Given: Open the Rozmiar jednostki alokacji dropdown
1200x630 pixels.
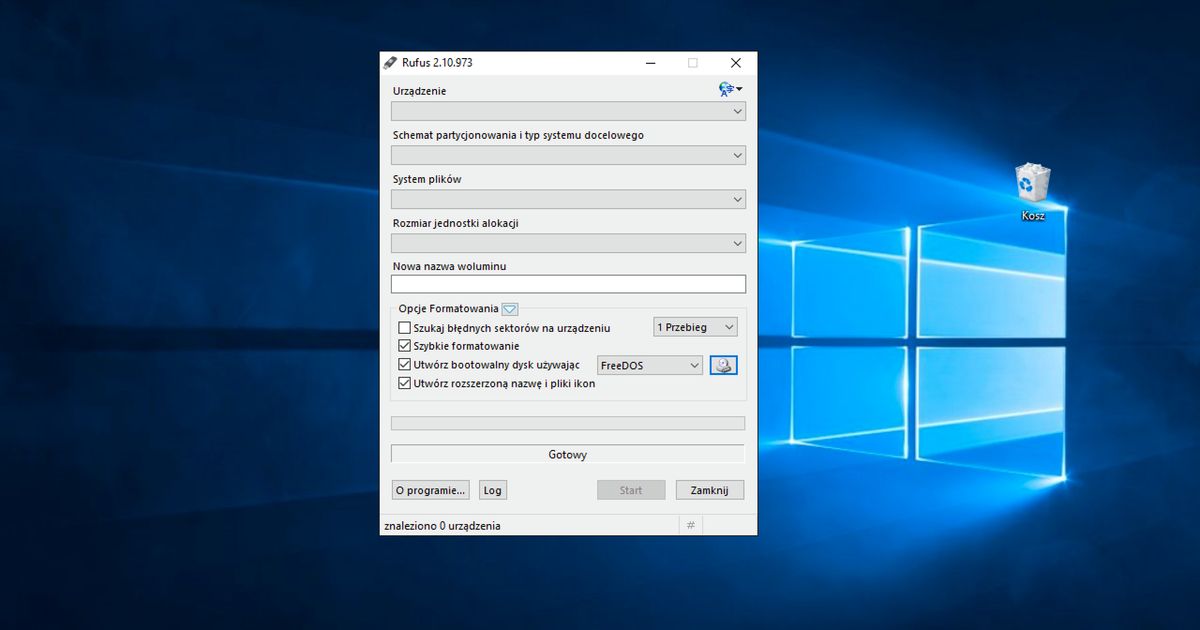Looking at the screenshot, I should click(568, 243).
